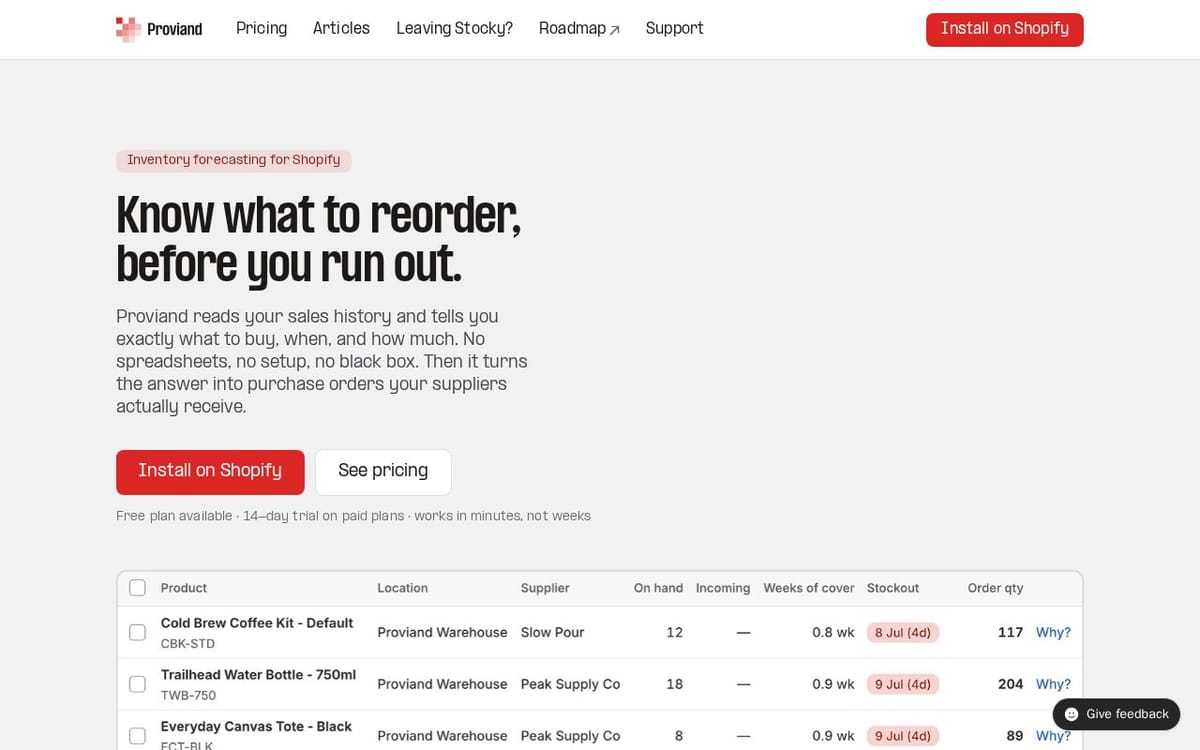This screenshot has height=750, width=1200.
Task: Click the 9 Jul (4d) badge in Trailhead row
Action: pos(903,684)
